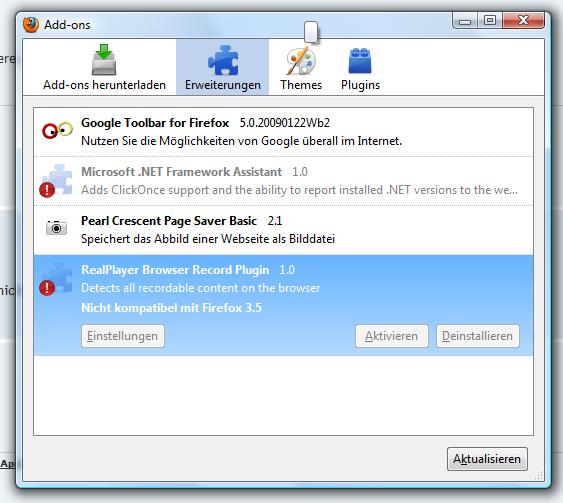The height and width of the screenshot is (503, 563).
Task: Click the Firefox logo in title bar
Action: 31,25
